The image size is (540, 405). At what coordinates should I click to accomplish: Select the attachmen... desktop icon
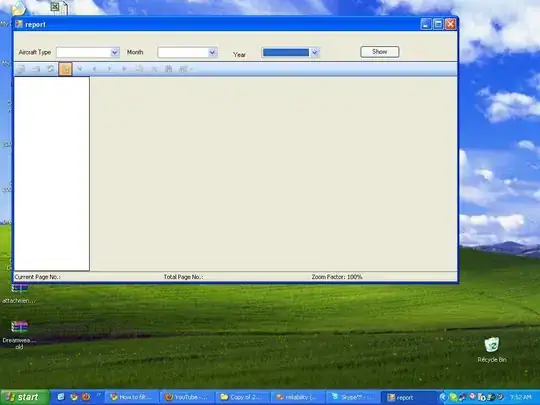(19, 293)
